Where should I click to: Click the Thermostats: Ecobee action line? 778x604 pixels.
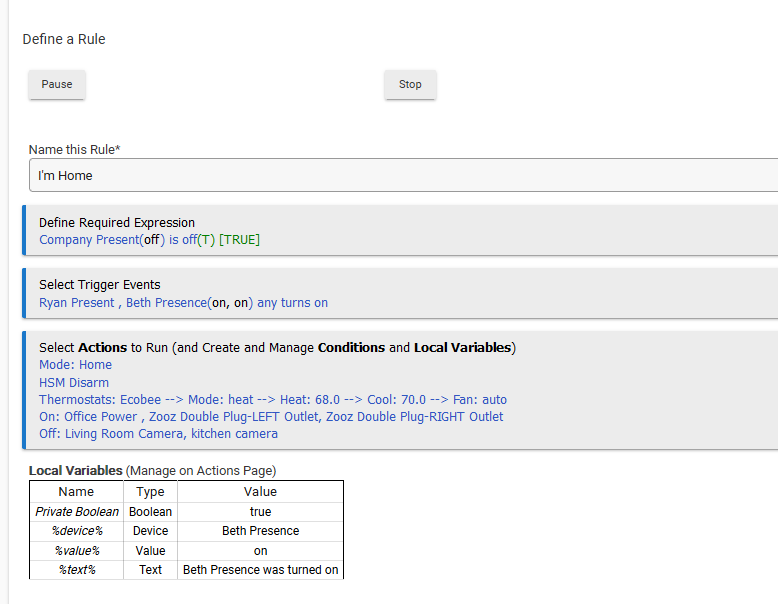pos(272,400)
